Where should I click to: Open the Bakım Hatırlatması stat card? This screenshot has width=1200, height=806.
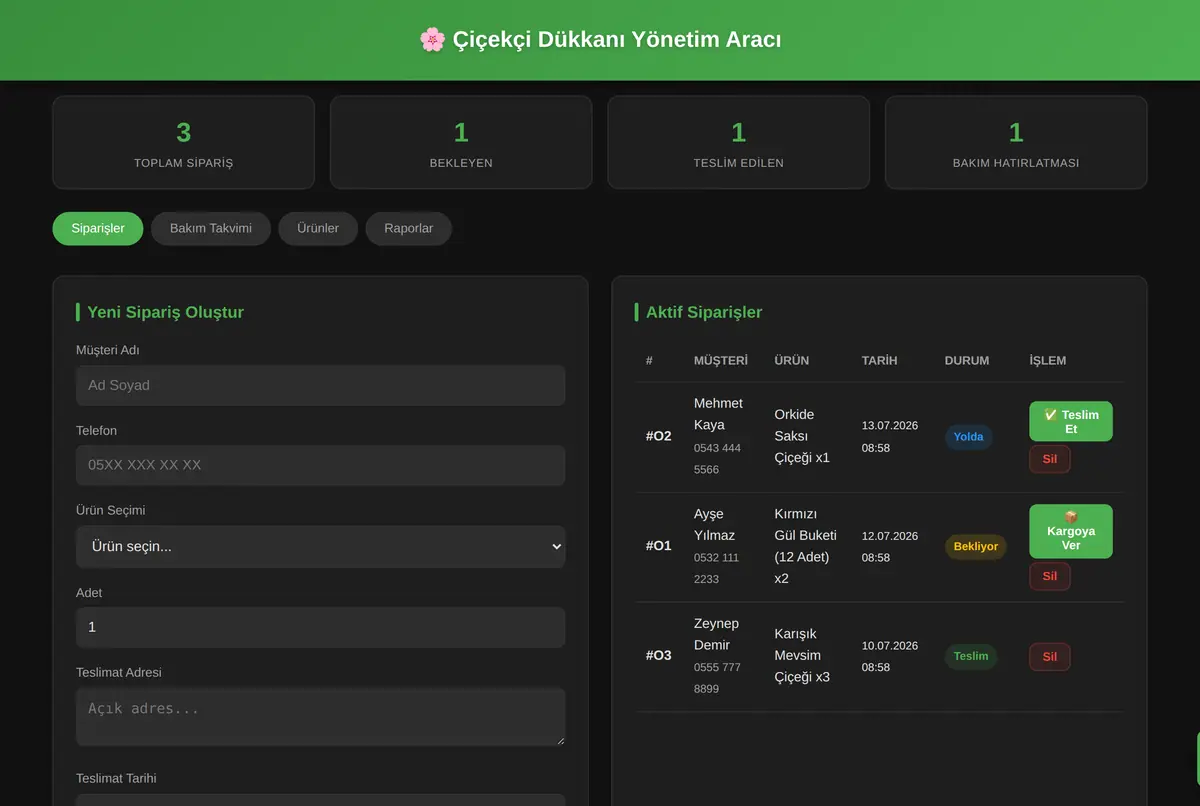[x=1016, y=142]
